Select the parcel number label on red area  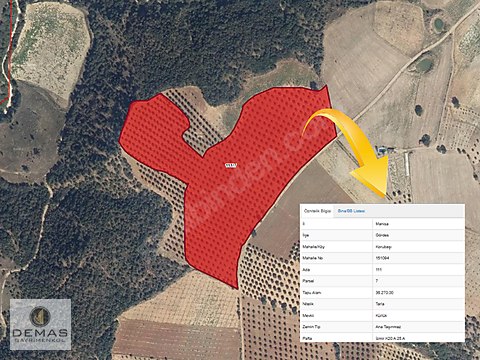[x=231, y=165]
